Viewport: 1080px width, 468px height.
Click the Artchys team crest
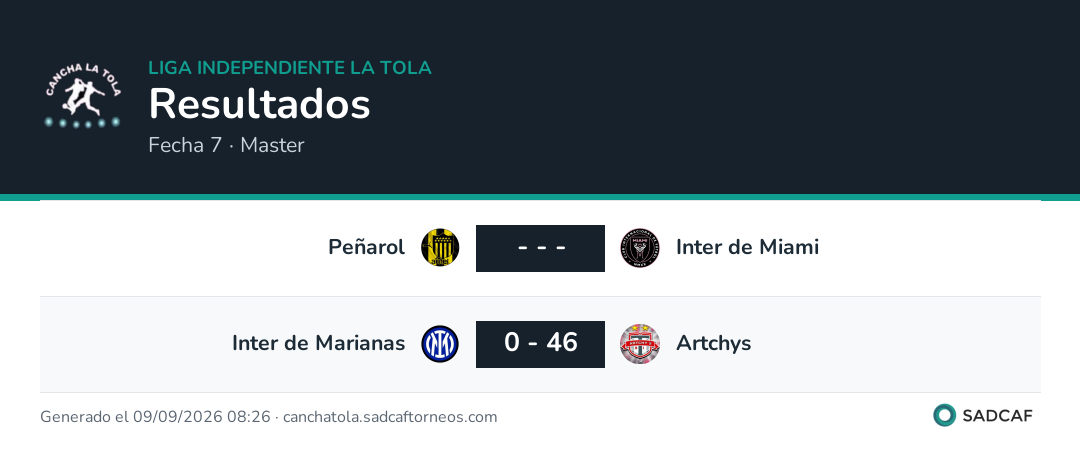coord(640,344)
